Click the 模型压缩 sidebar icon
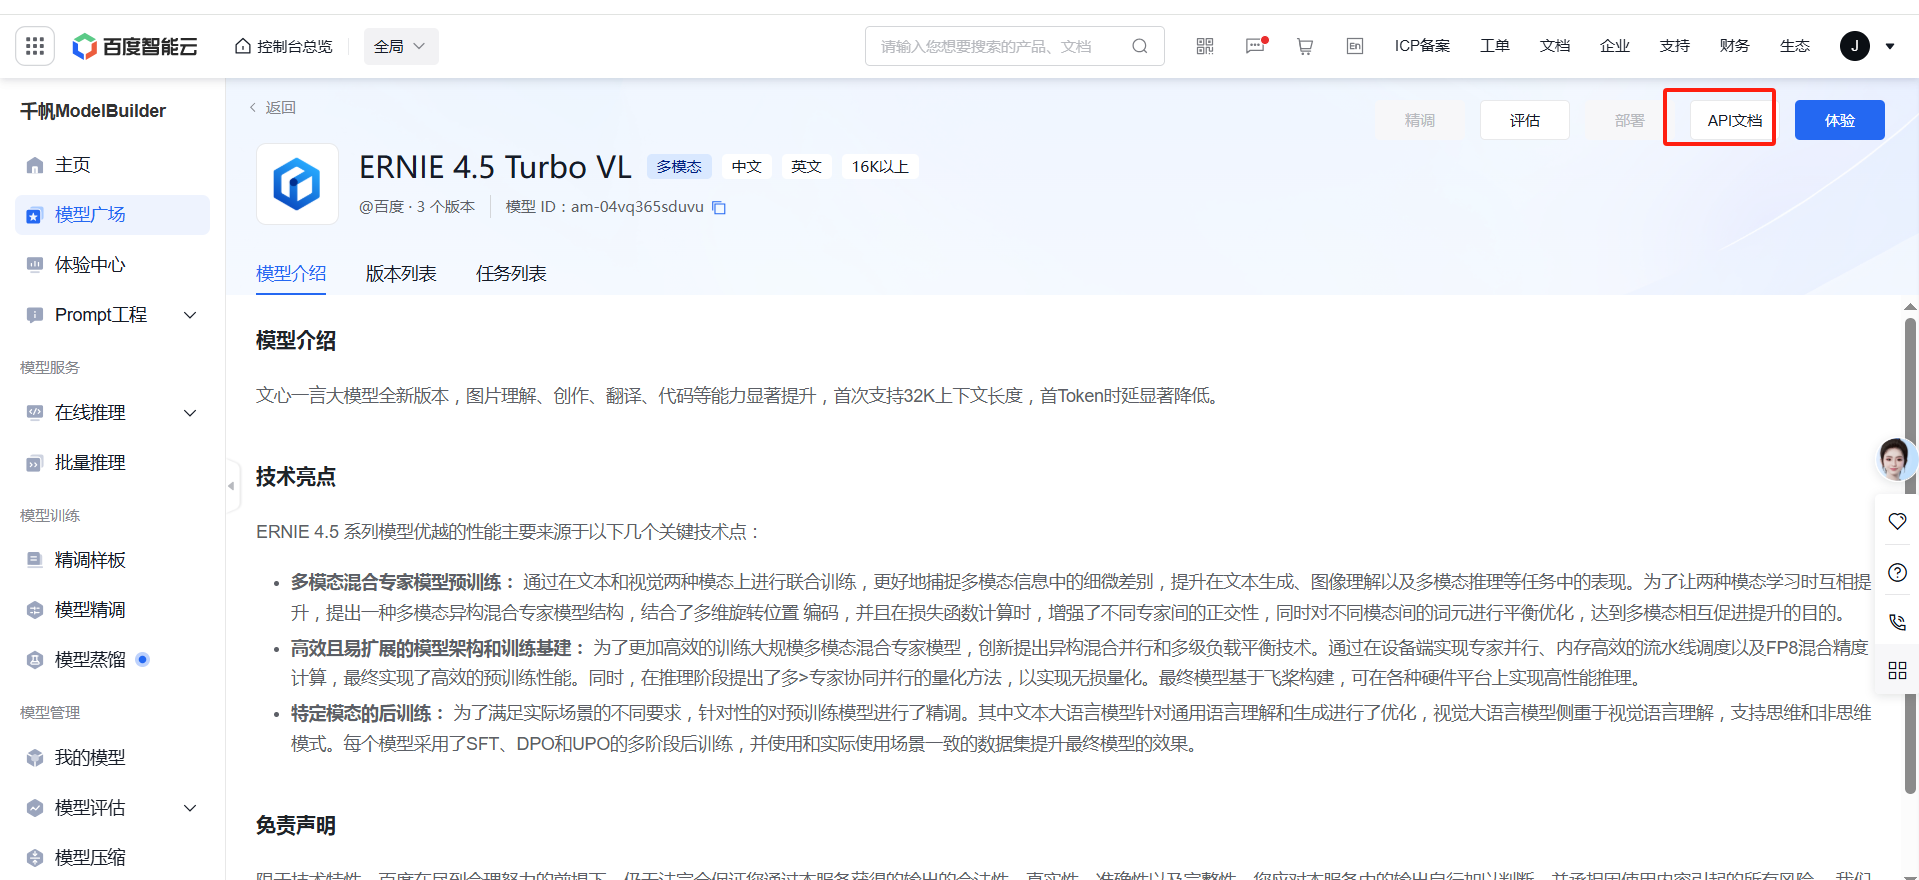This screenshot has width=1919, height=880. pos(35,858)
